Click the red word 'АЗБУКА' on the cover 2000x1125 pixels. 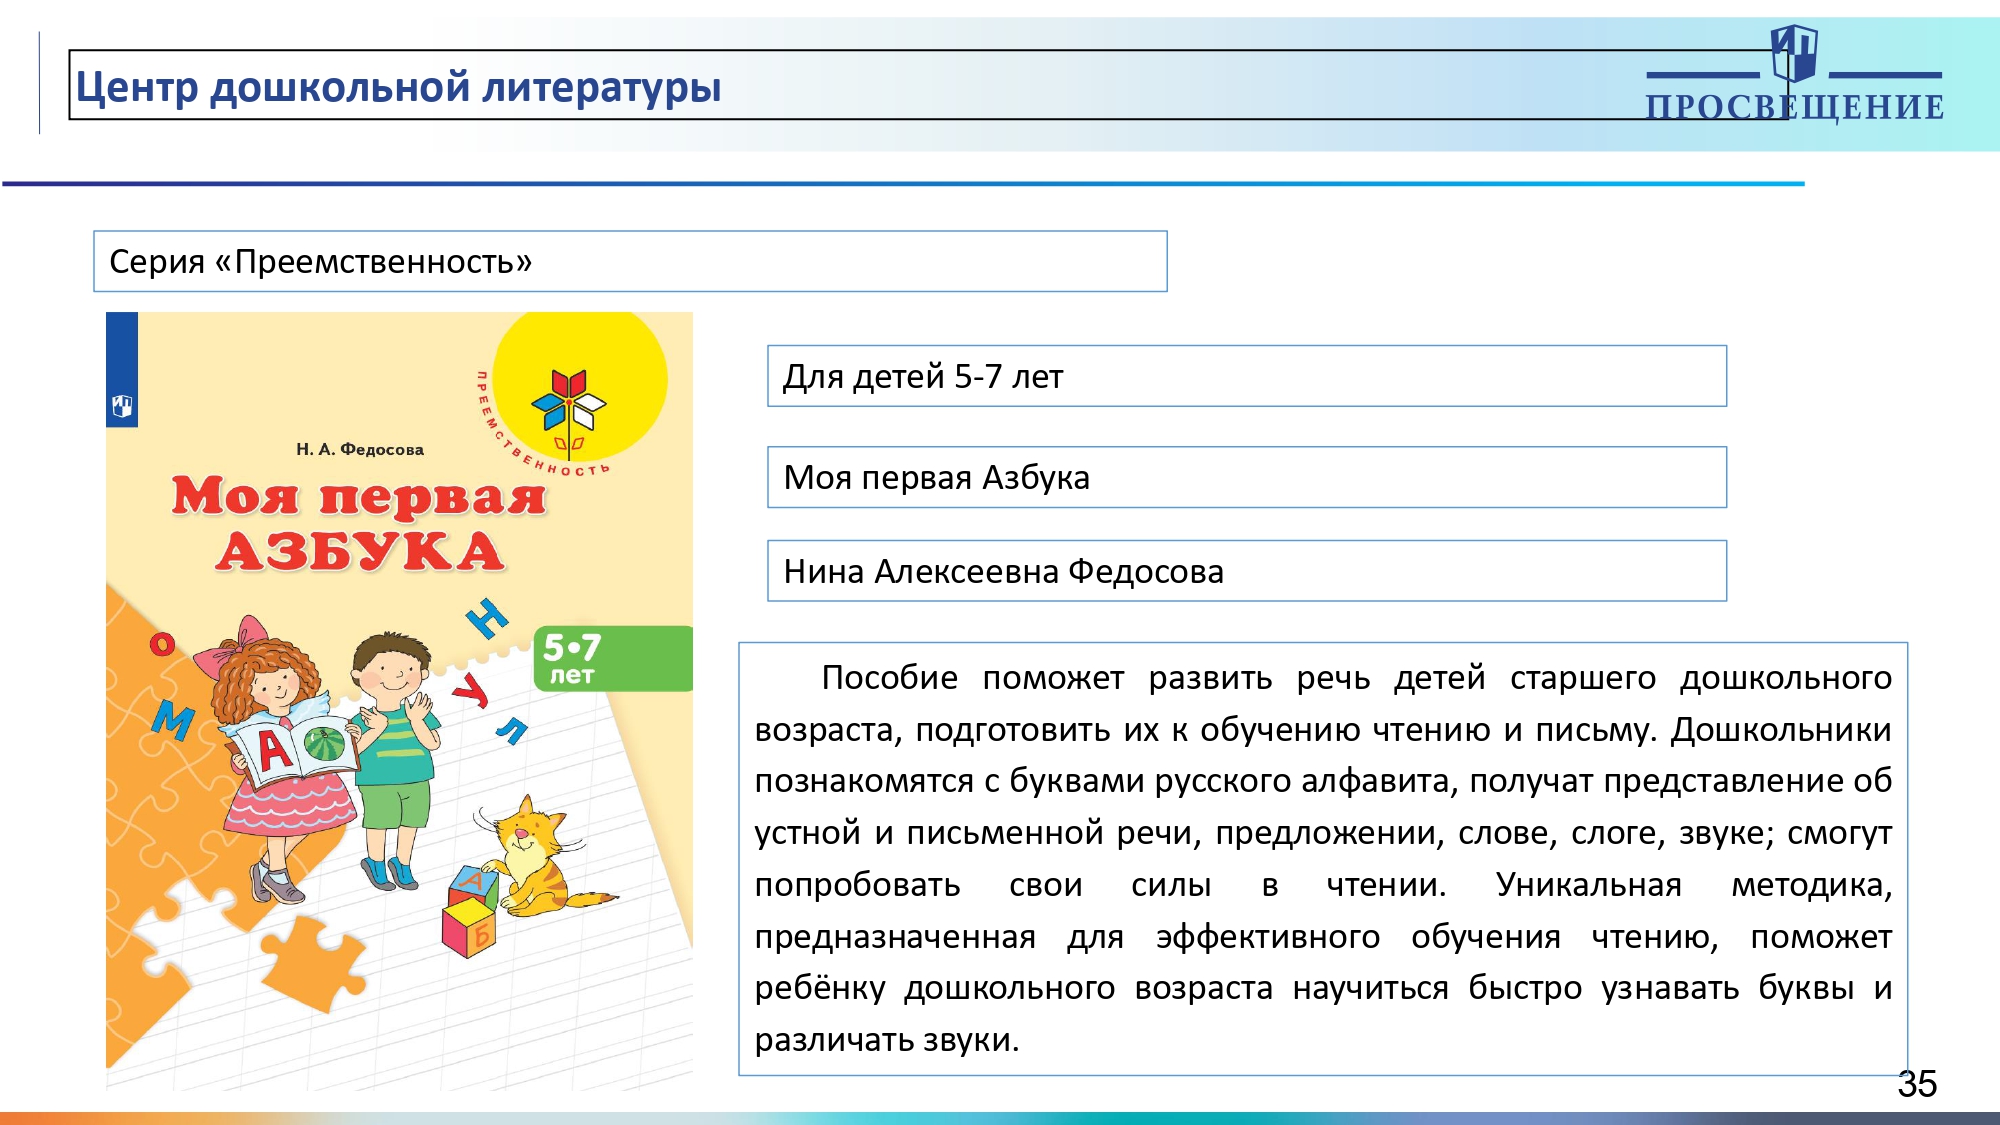[360, 552]
